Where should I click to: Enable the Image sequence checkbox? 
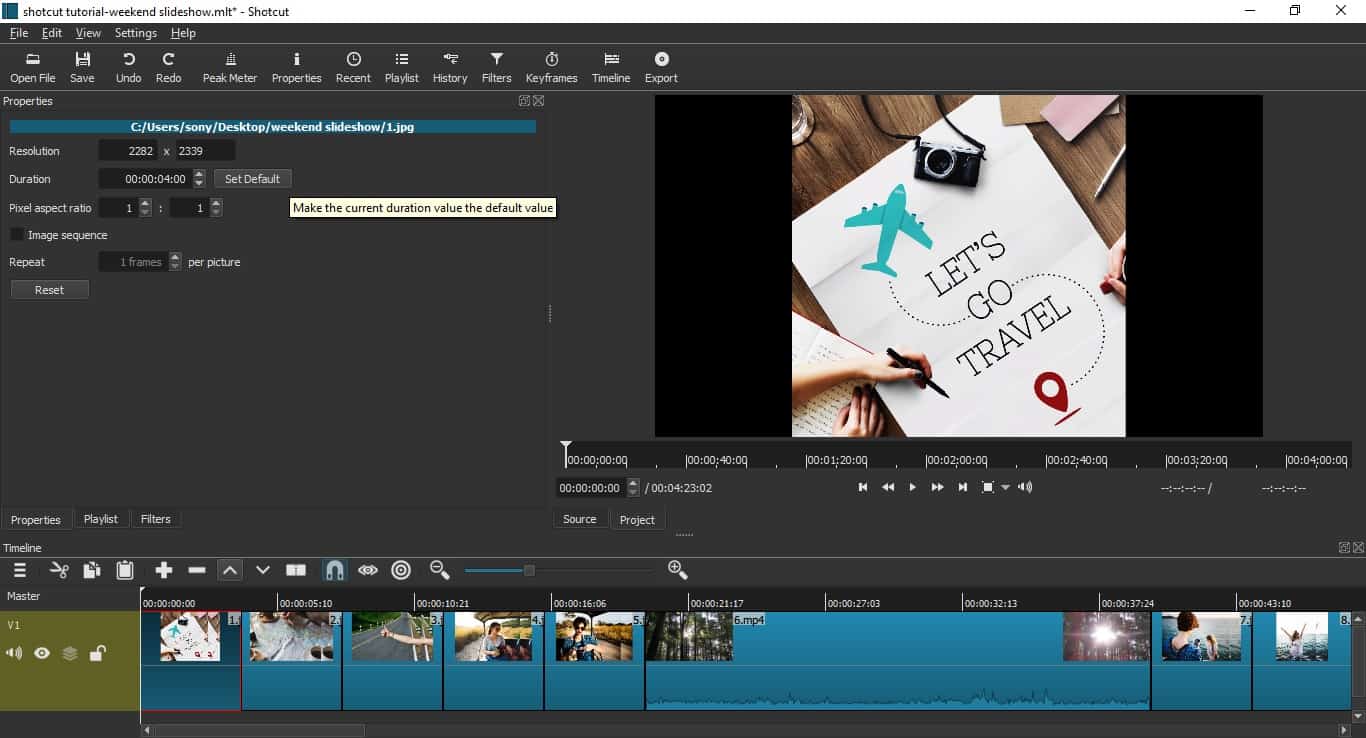point(17,234)
